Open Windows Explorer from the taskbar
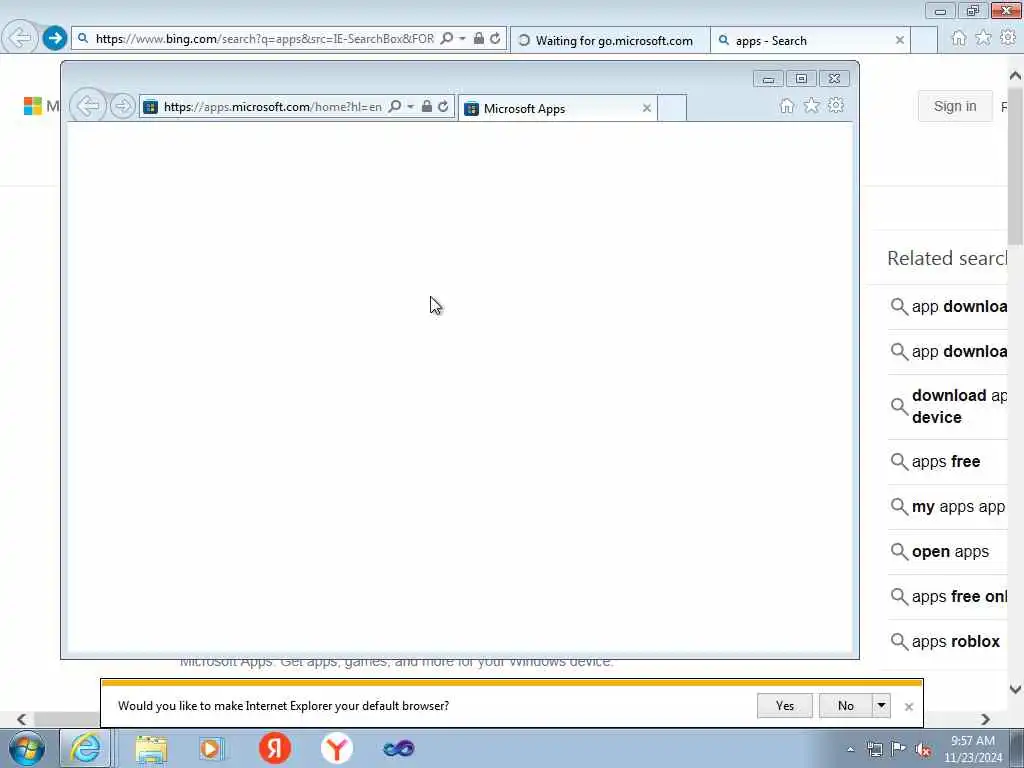 point(152,748)
